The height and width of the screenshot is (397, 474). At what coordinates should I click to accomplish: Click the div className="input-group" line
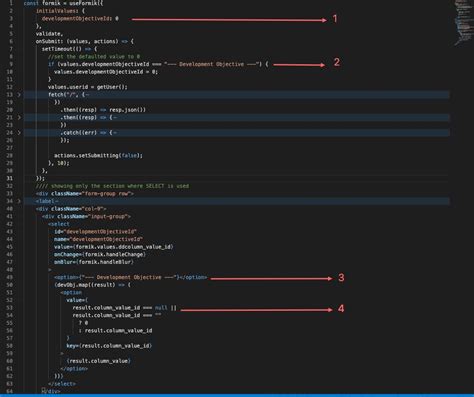coord(86,217)
